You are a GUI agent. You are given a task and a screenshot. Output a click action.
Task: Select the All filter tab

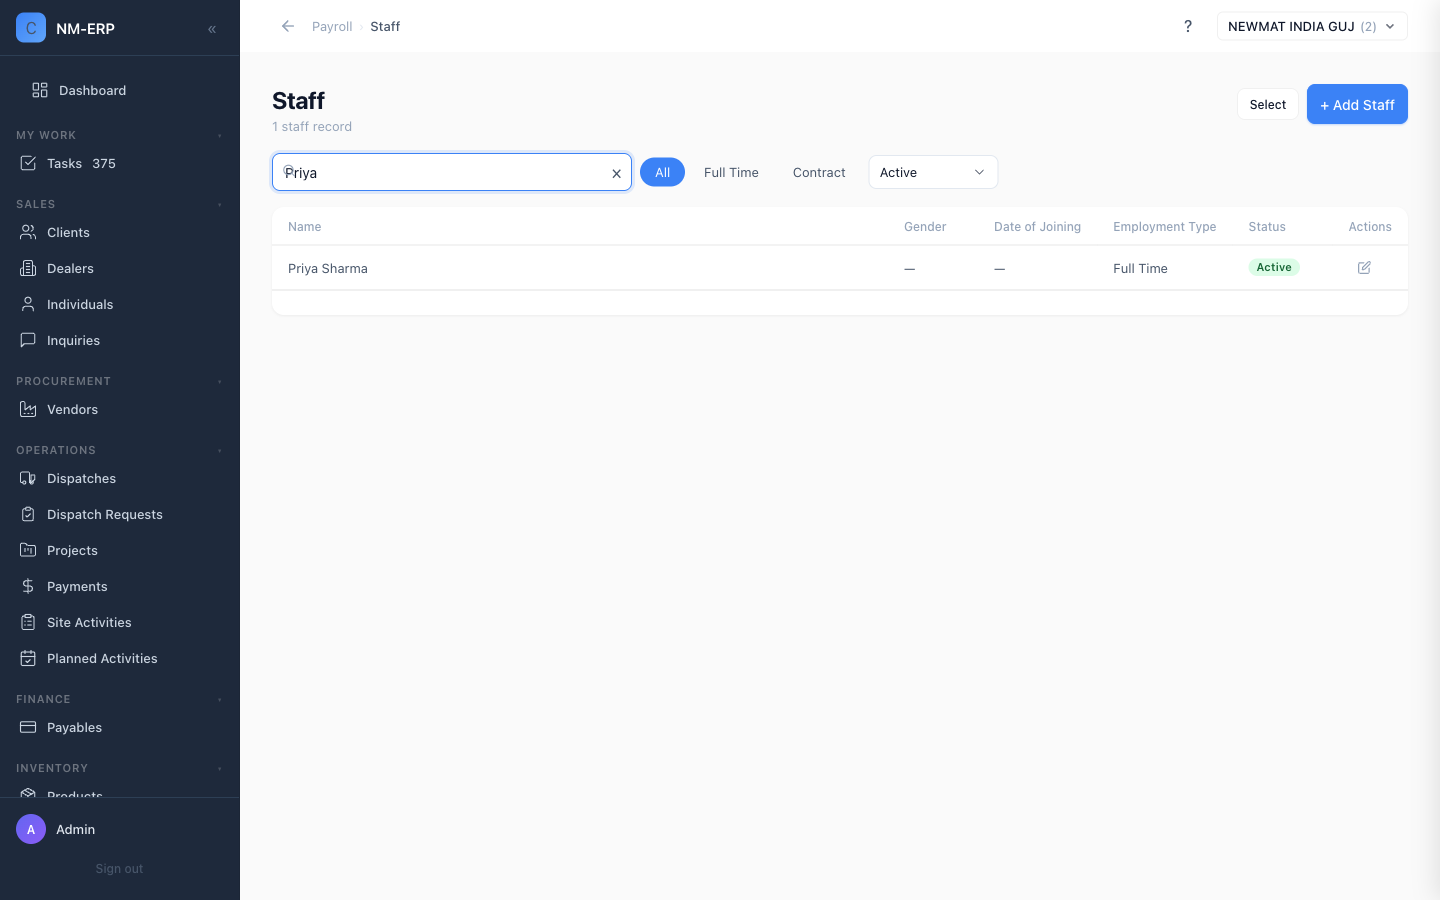coord(662,172)
